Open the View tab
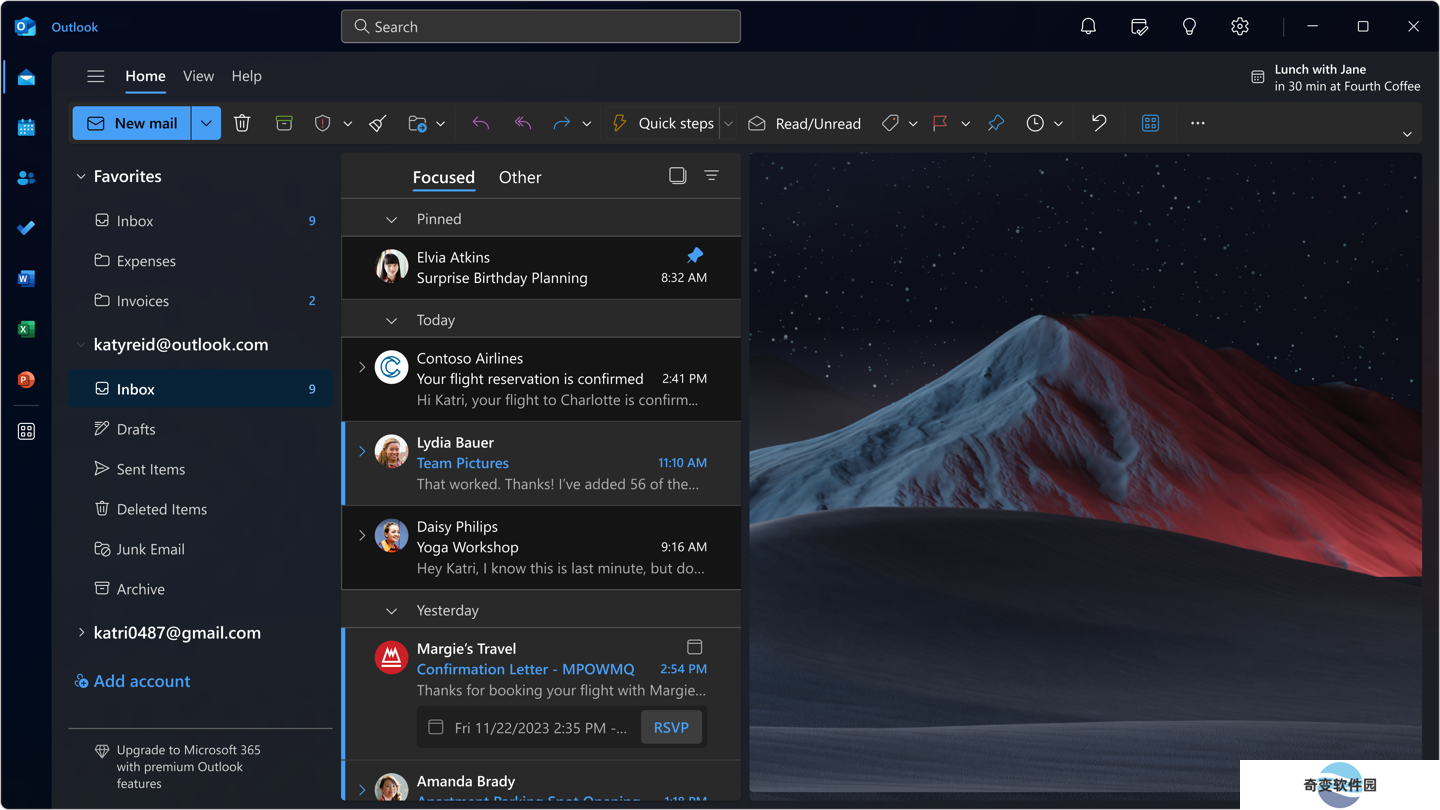1440x810 pixels. click(198, 76)
